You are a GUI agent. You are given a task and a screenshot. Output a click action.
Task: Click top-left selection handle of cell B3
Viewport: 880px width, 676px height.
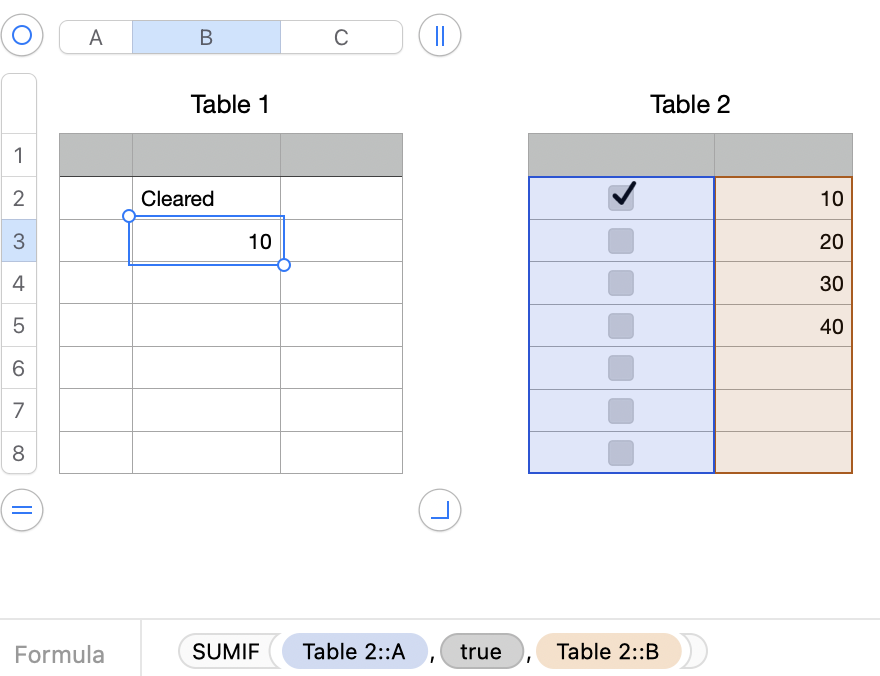click(x=129, y=216)
